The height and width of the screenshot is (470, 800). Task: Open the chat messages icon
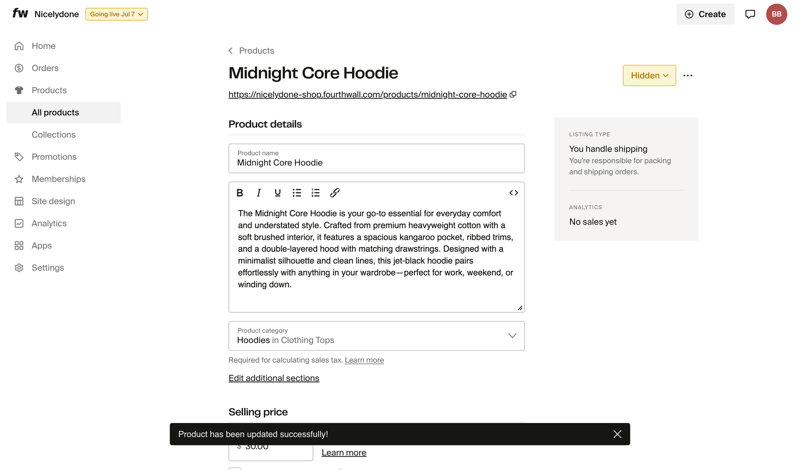pyautogui.click(x=750, y=14)
